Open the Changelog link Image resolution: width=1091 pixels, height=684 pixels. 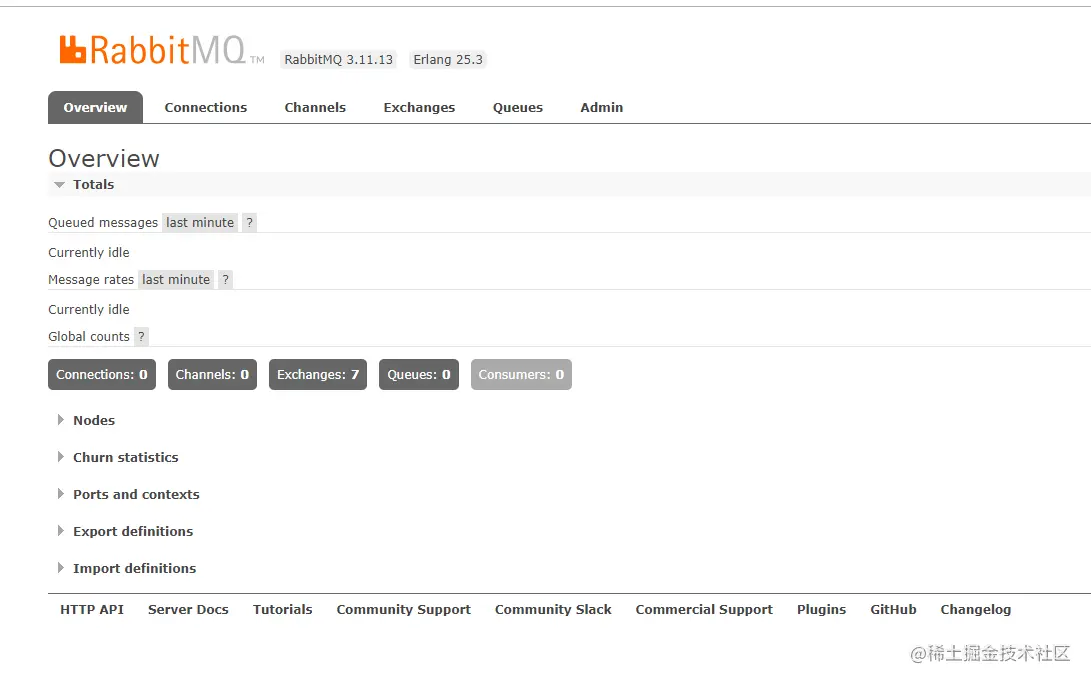975,610
